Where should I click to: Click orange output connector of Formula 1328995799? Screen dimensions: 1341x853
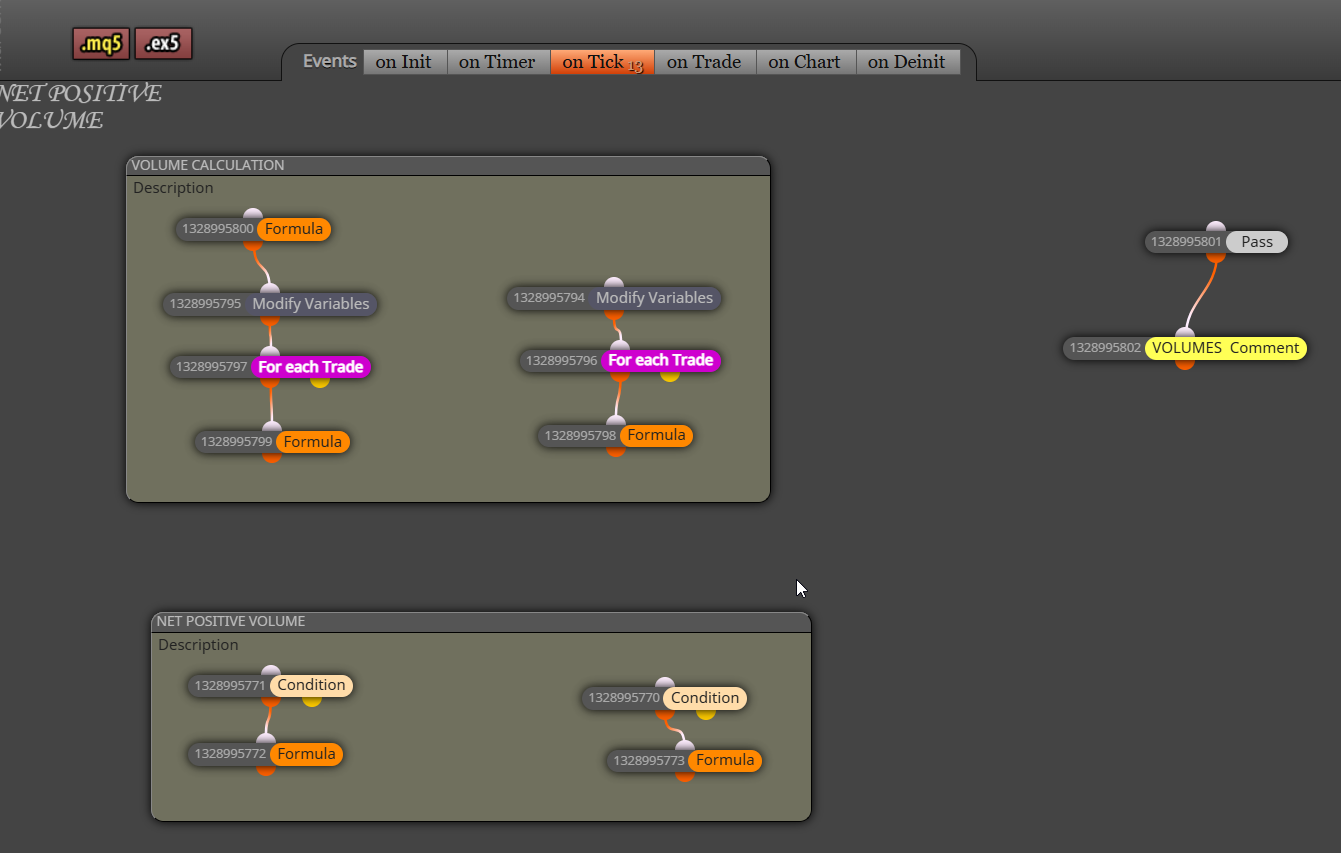(x=272, y=457)
